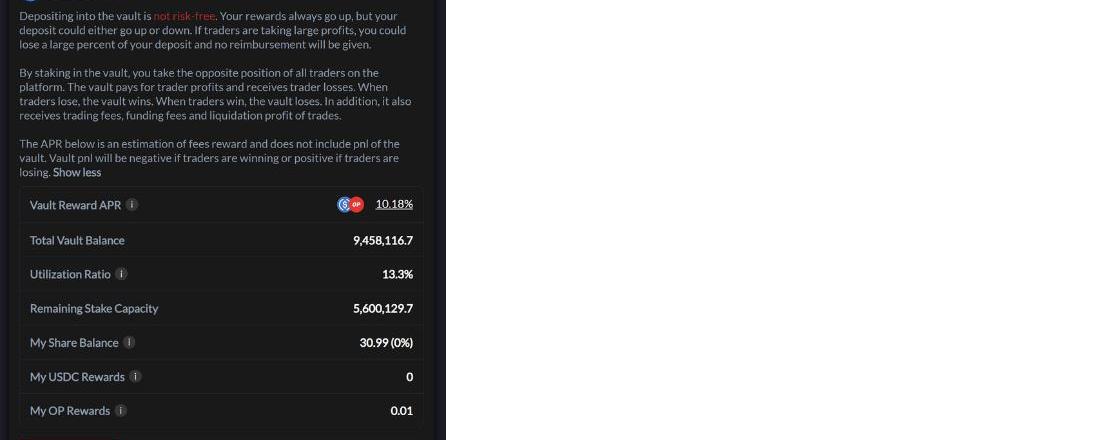1100x440 pixels.
Task: Click the info icon beside Vault Reward APR
Action: 132,205
